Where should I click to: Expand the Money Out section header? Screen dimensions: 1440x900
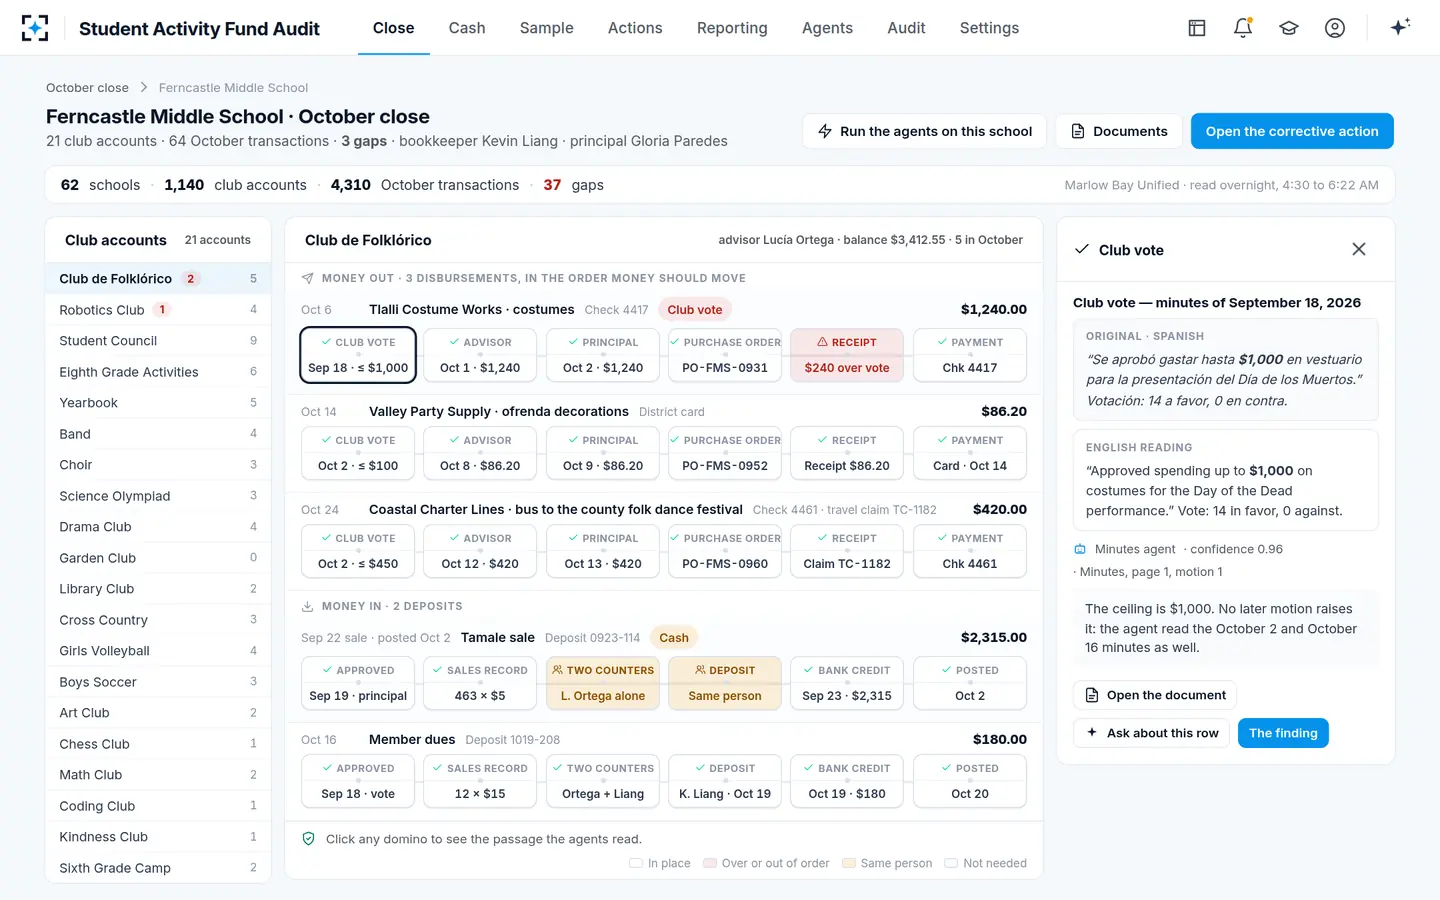(x=524, y=278)
